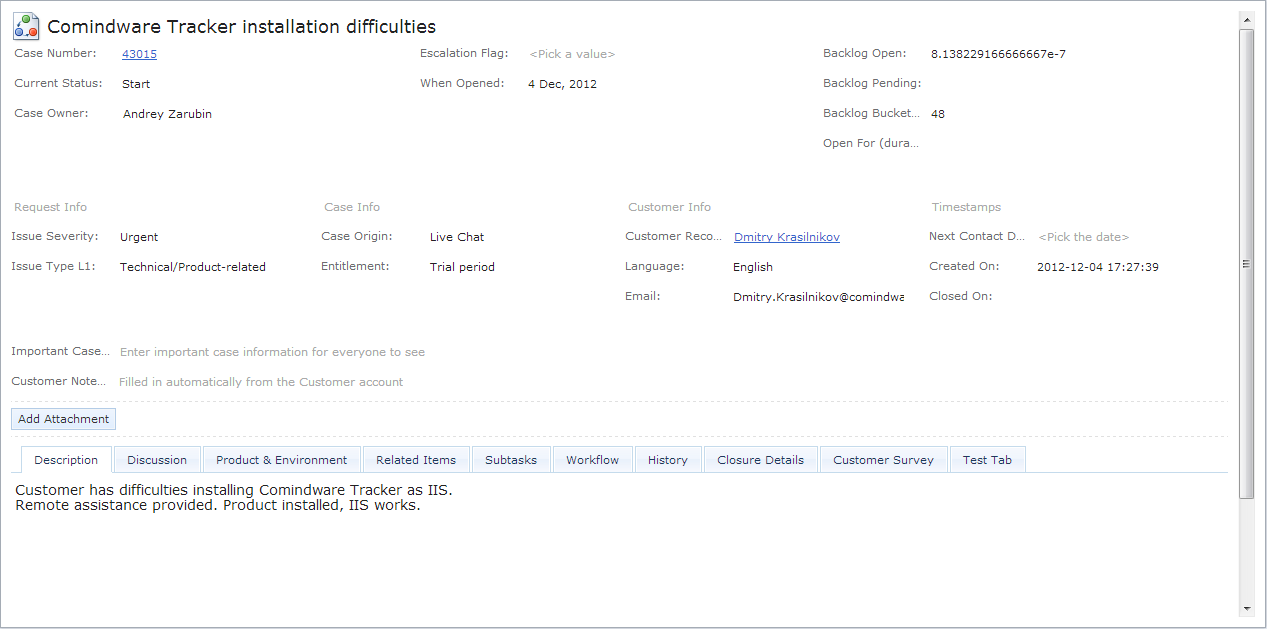The width and height of the screenshot is (1267, 629).
Task: Click the Important Case information field
Action: pos(272,352)
